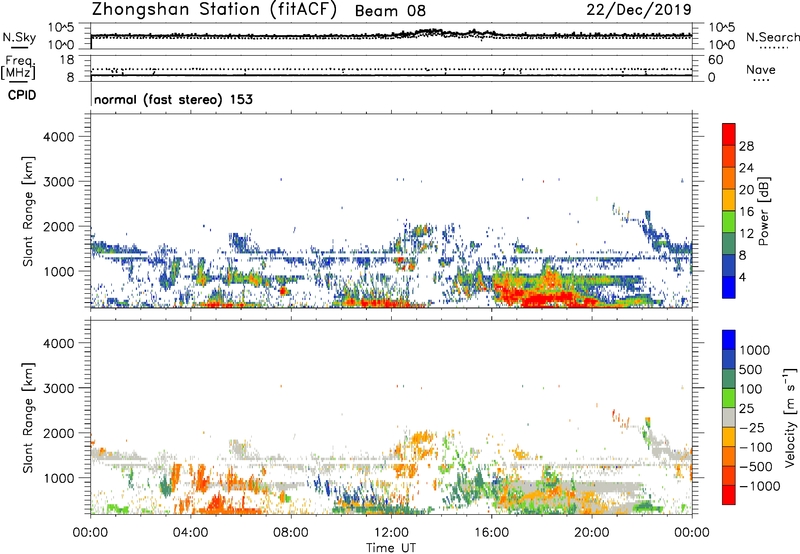
Task: Click the 'Power [dB]' colorbar title
Action: point(764,211)
